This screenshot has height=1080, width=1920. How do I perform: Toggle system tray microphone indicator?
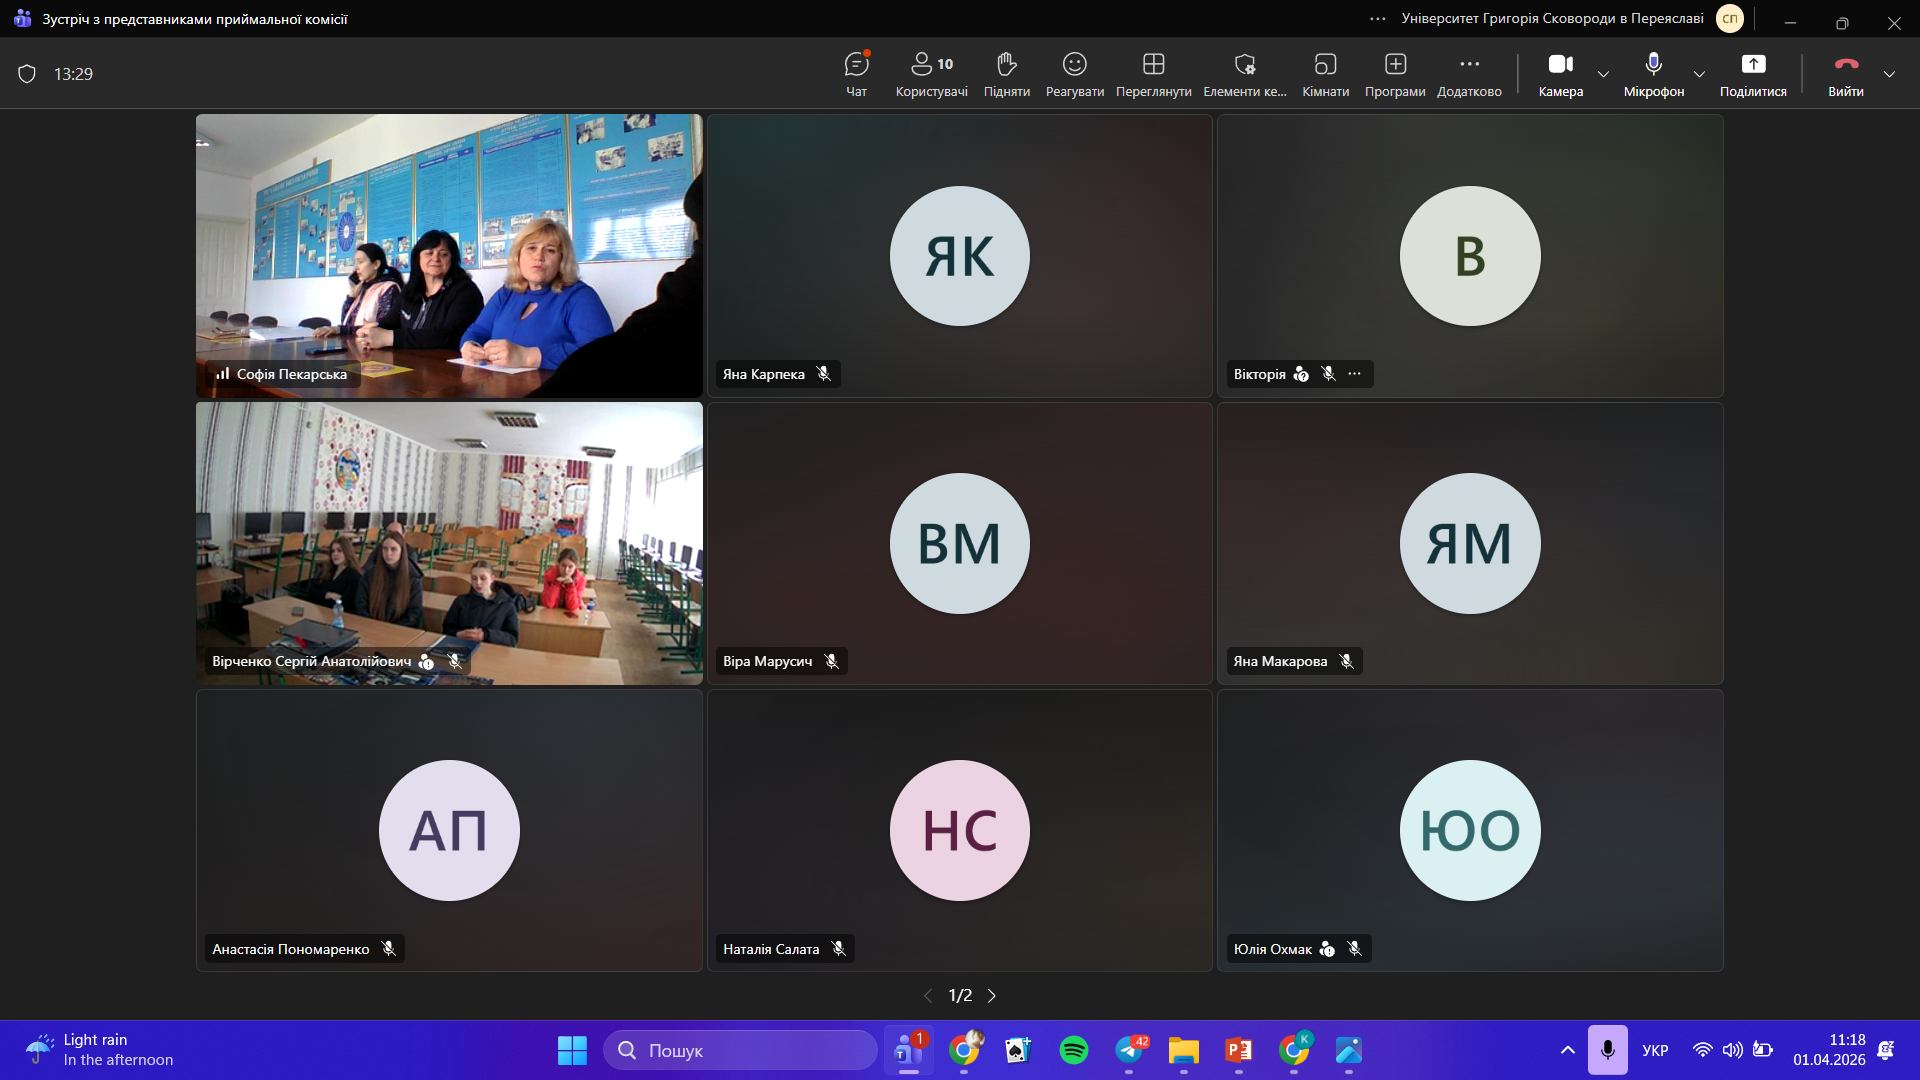(x=1607, y=1050)
